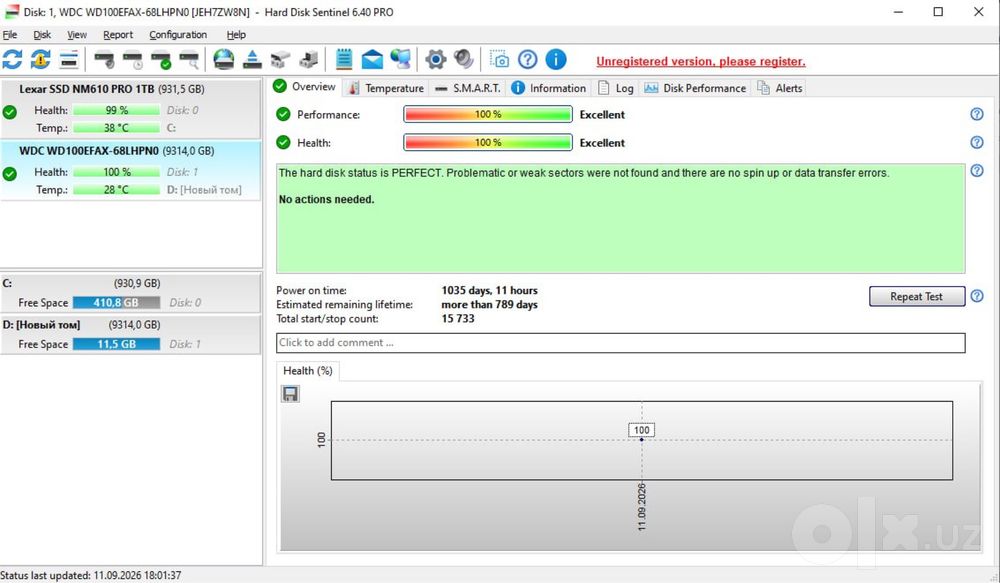This screenshot has height=583, width=1000.
Task: Click the blue info about icon
Action: pyautogui.click(x=555, y=59)
